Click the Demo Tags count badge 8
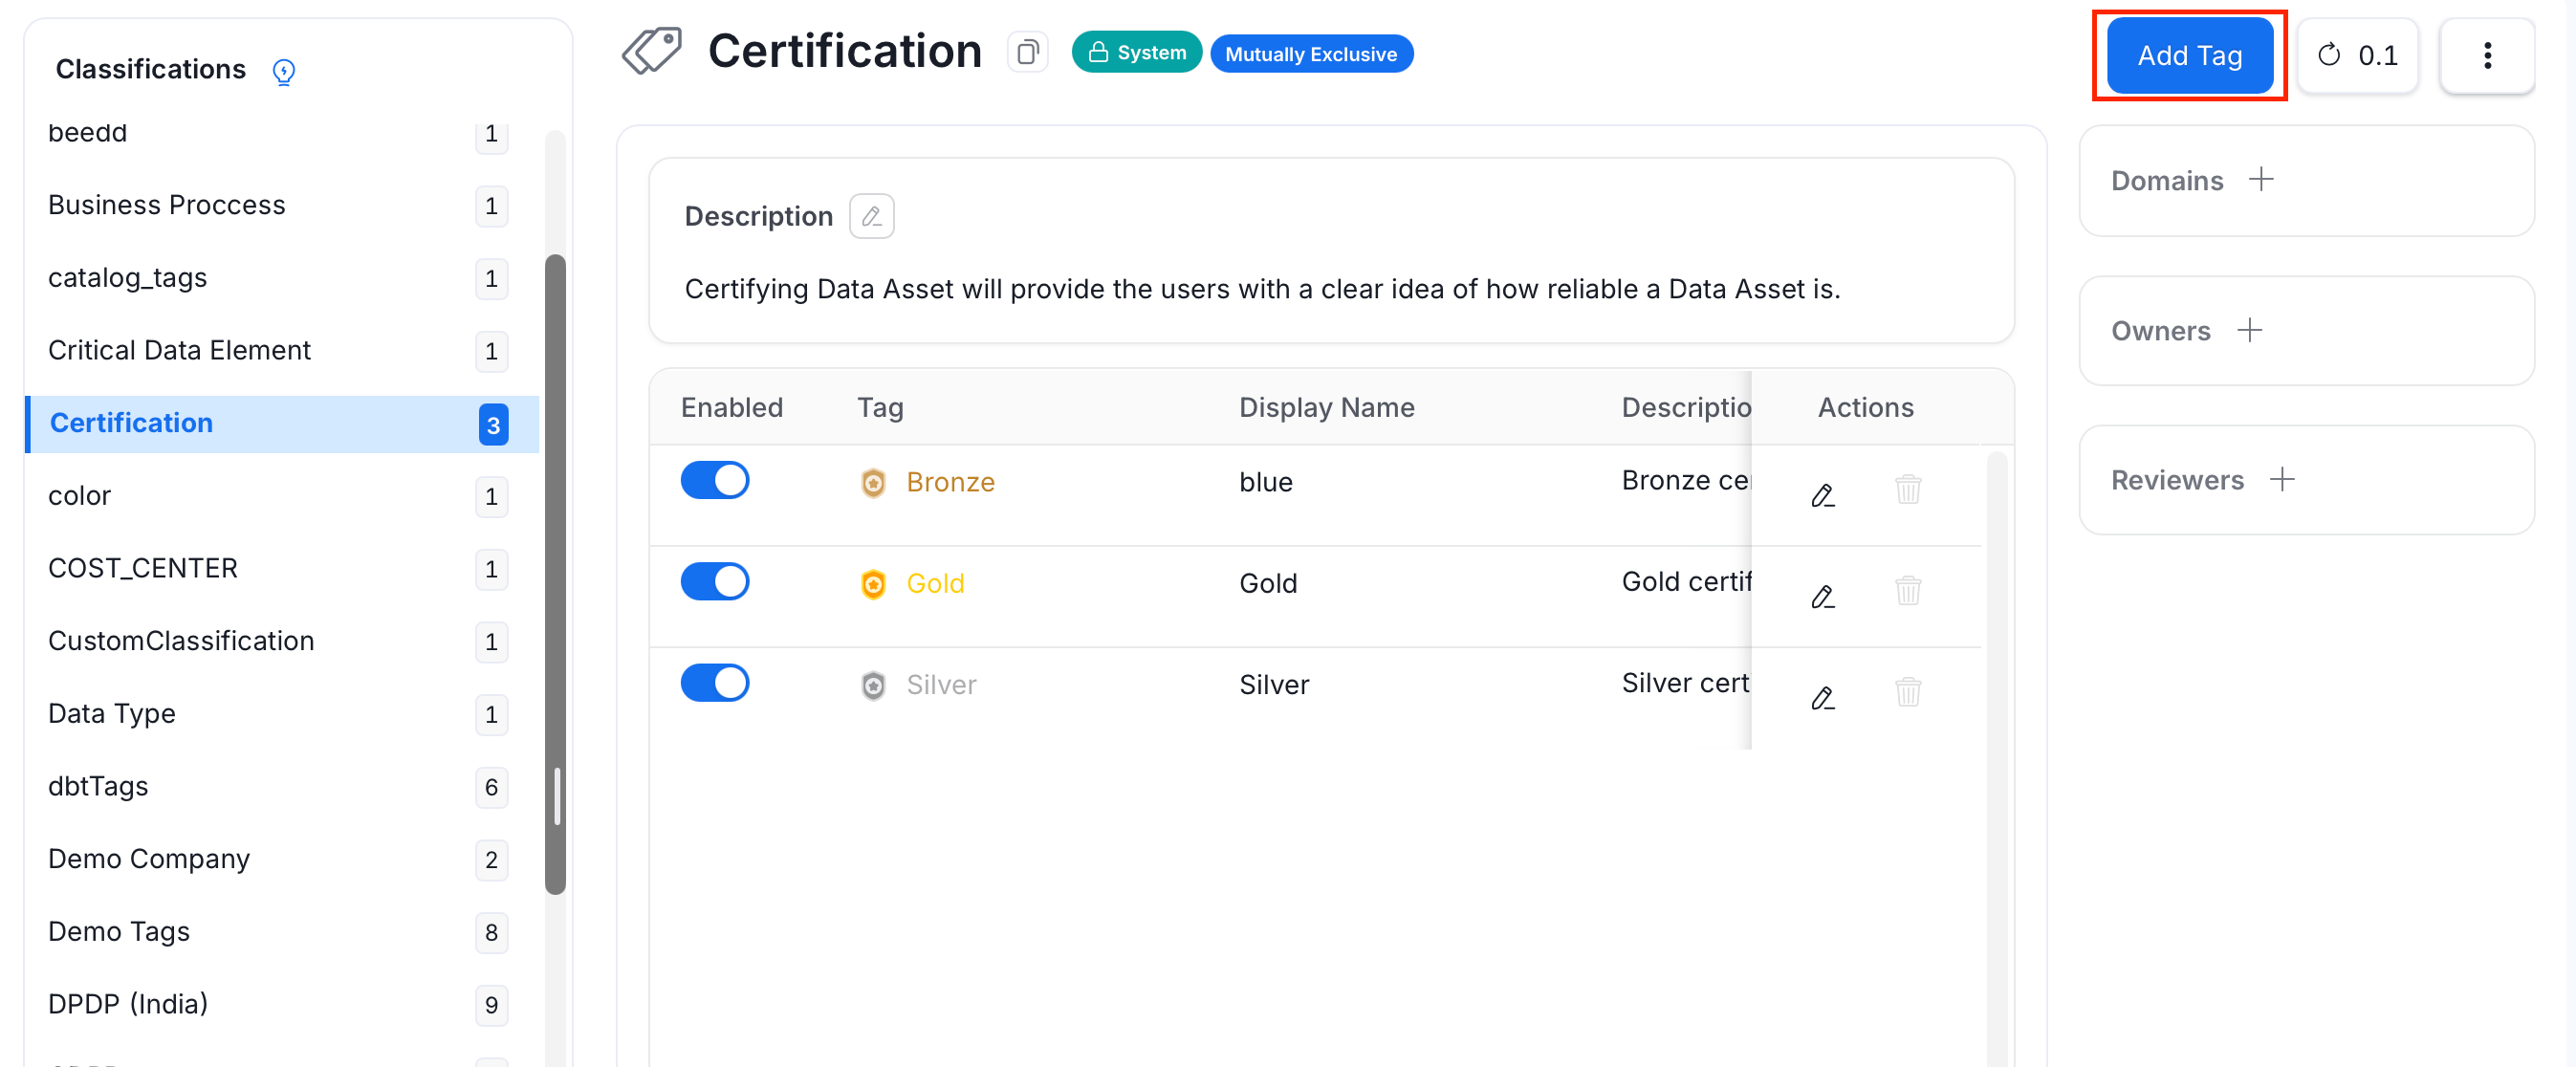 (x=491, y=932)
